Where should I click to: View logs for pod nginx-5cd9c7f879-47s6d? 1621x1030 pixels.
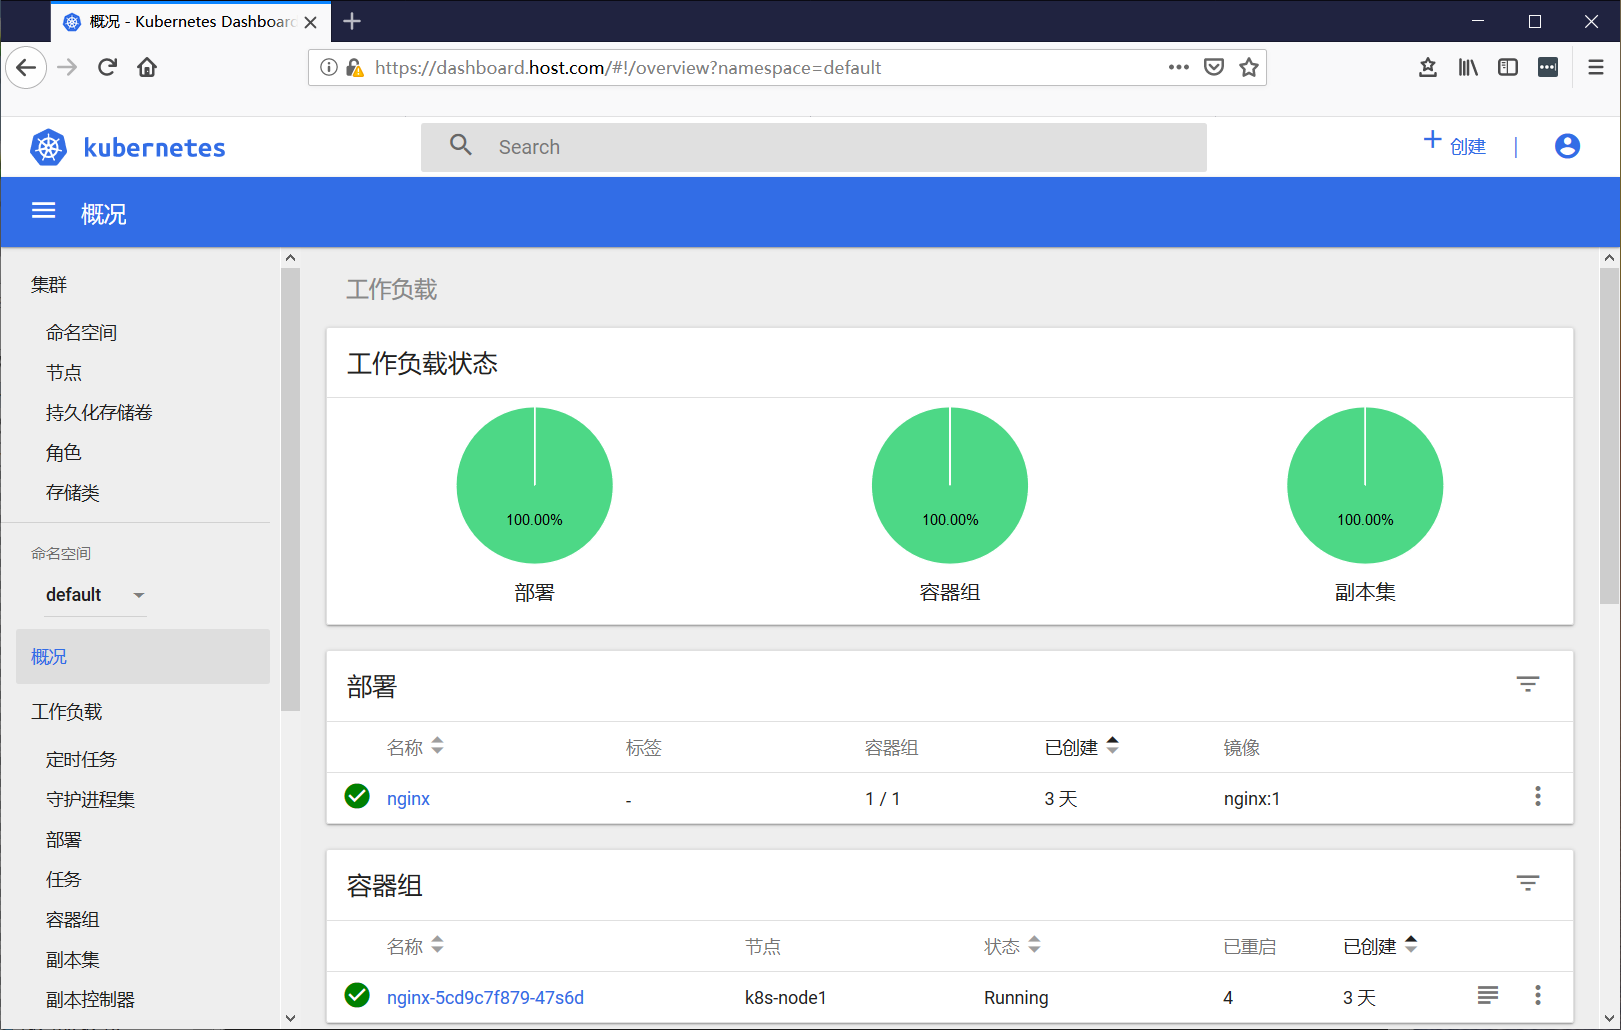(1487, 996)
